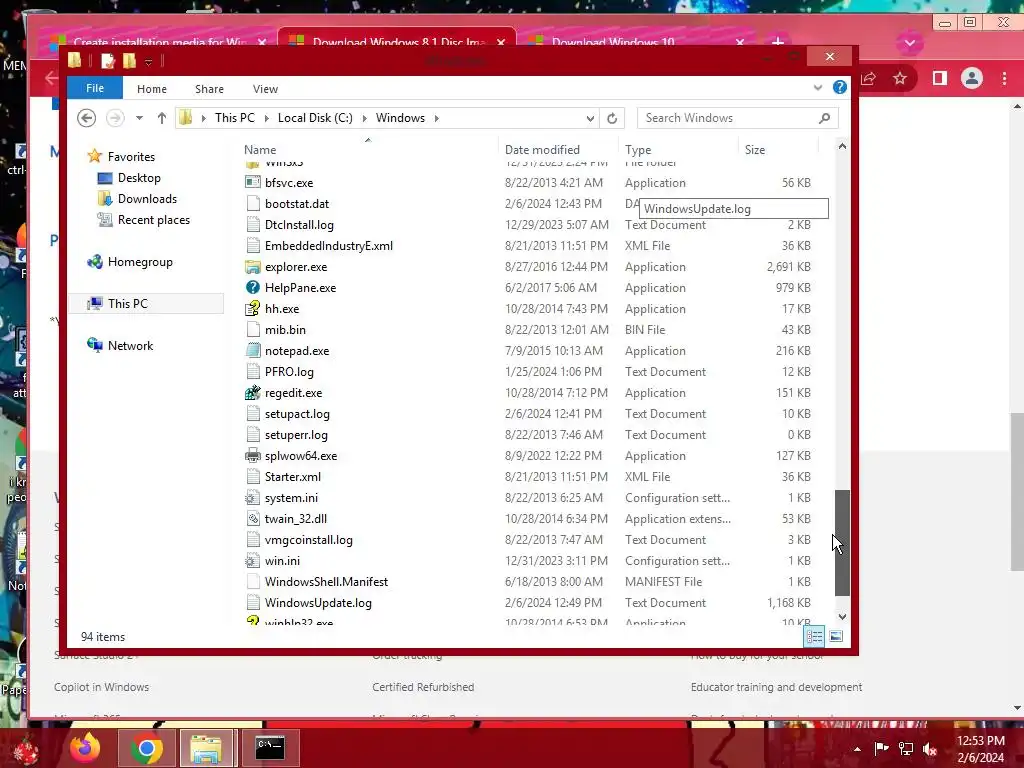Image resolution: width=1024 pixels, height=768 pixels.
Task: Expand breadcrumb arrow after Windows
Action: click(436, 118)
